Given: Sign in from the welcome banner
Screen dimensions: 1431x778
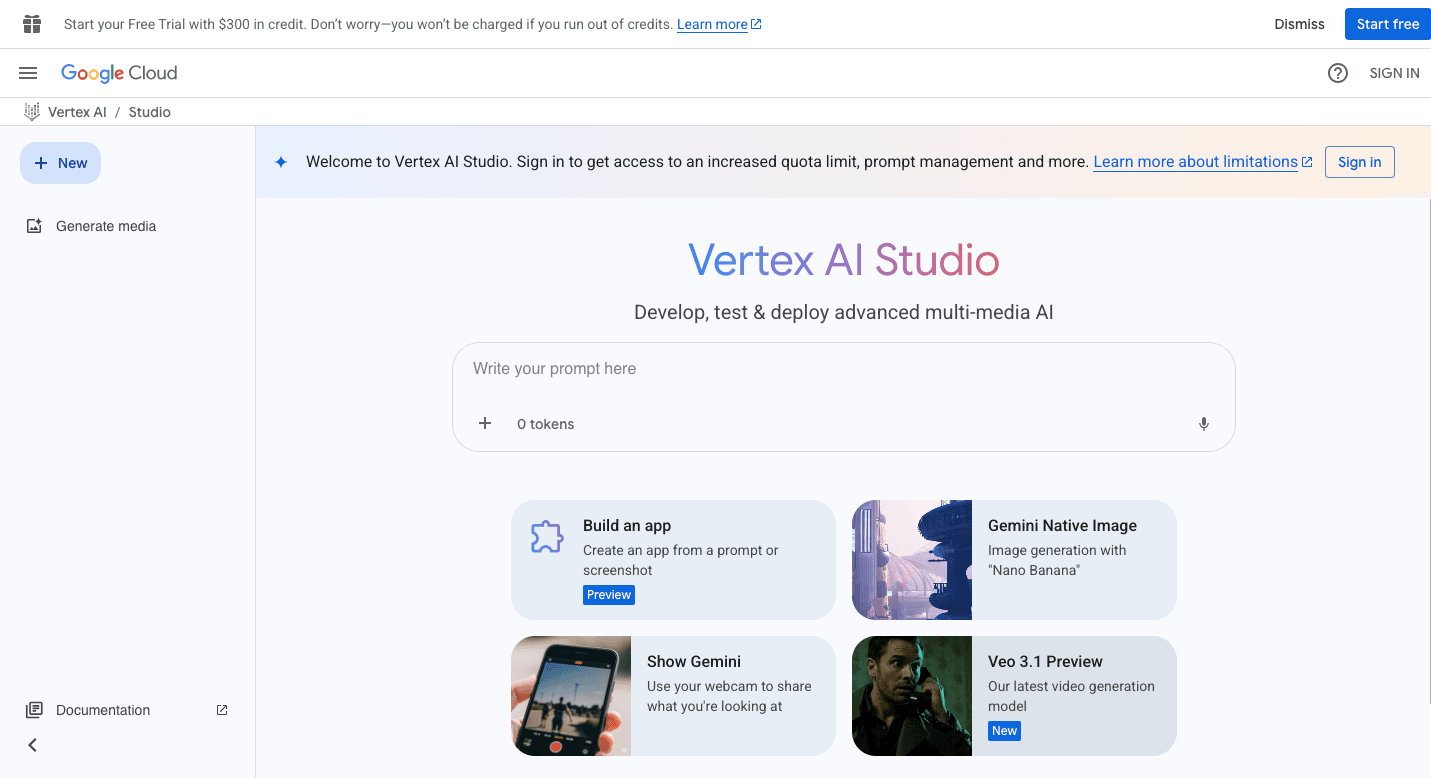Looking at the screenshot, I should coord(1359,161).
